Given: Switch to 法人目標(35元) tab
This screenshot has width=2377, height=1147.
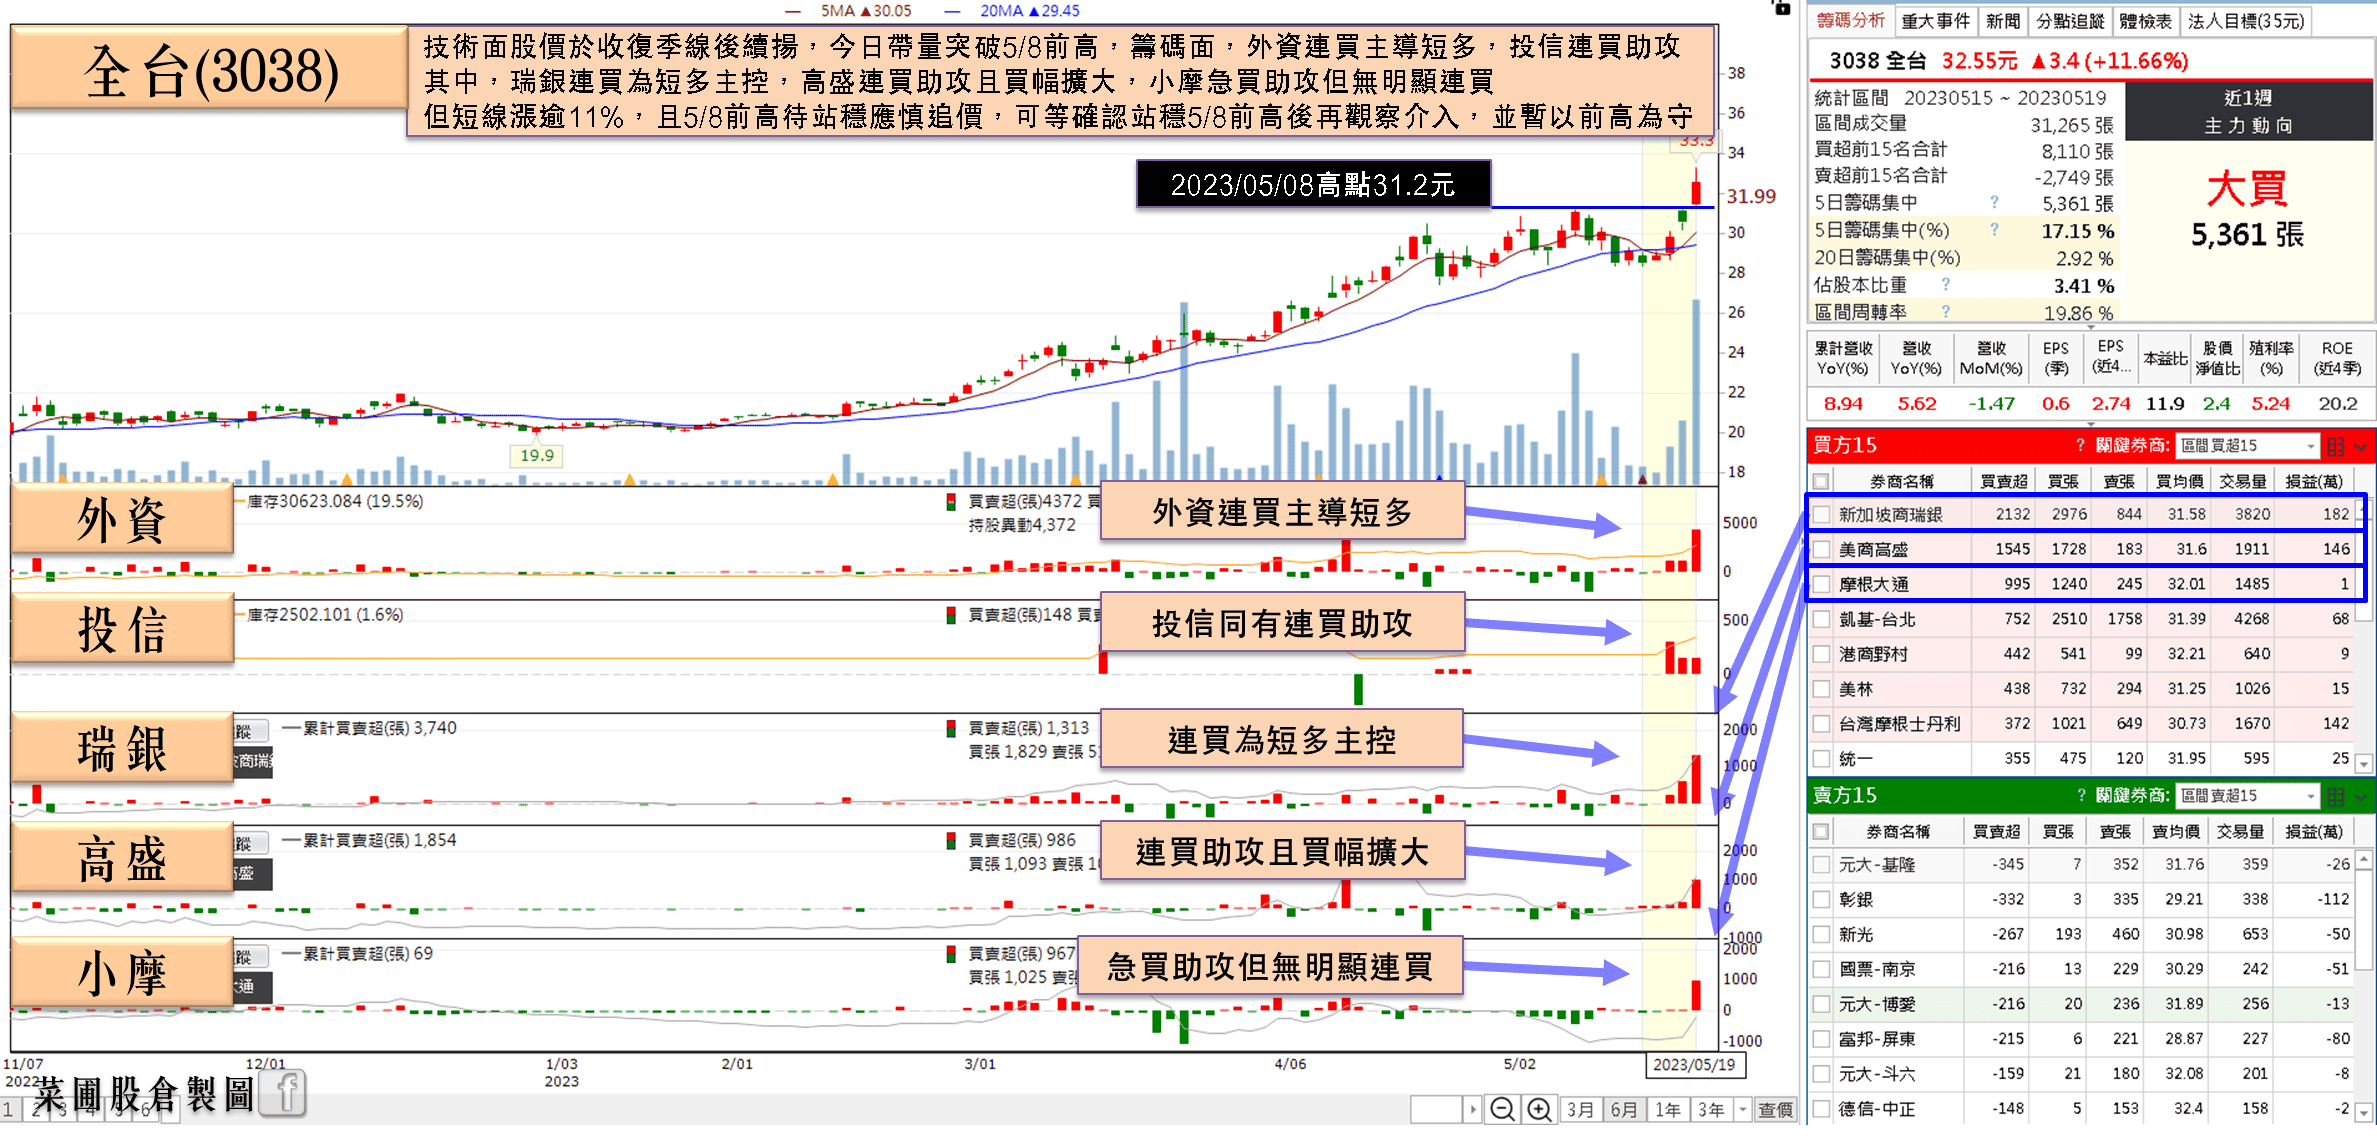Looking at the screenshot, I should 2246,21.
